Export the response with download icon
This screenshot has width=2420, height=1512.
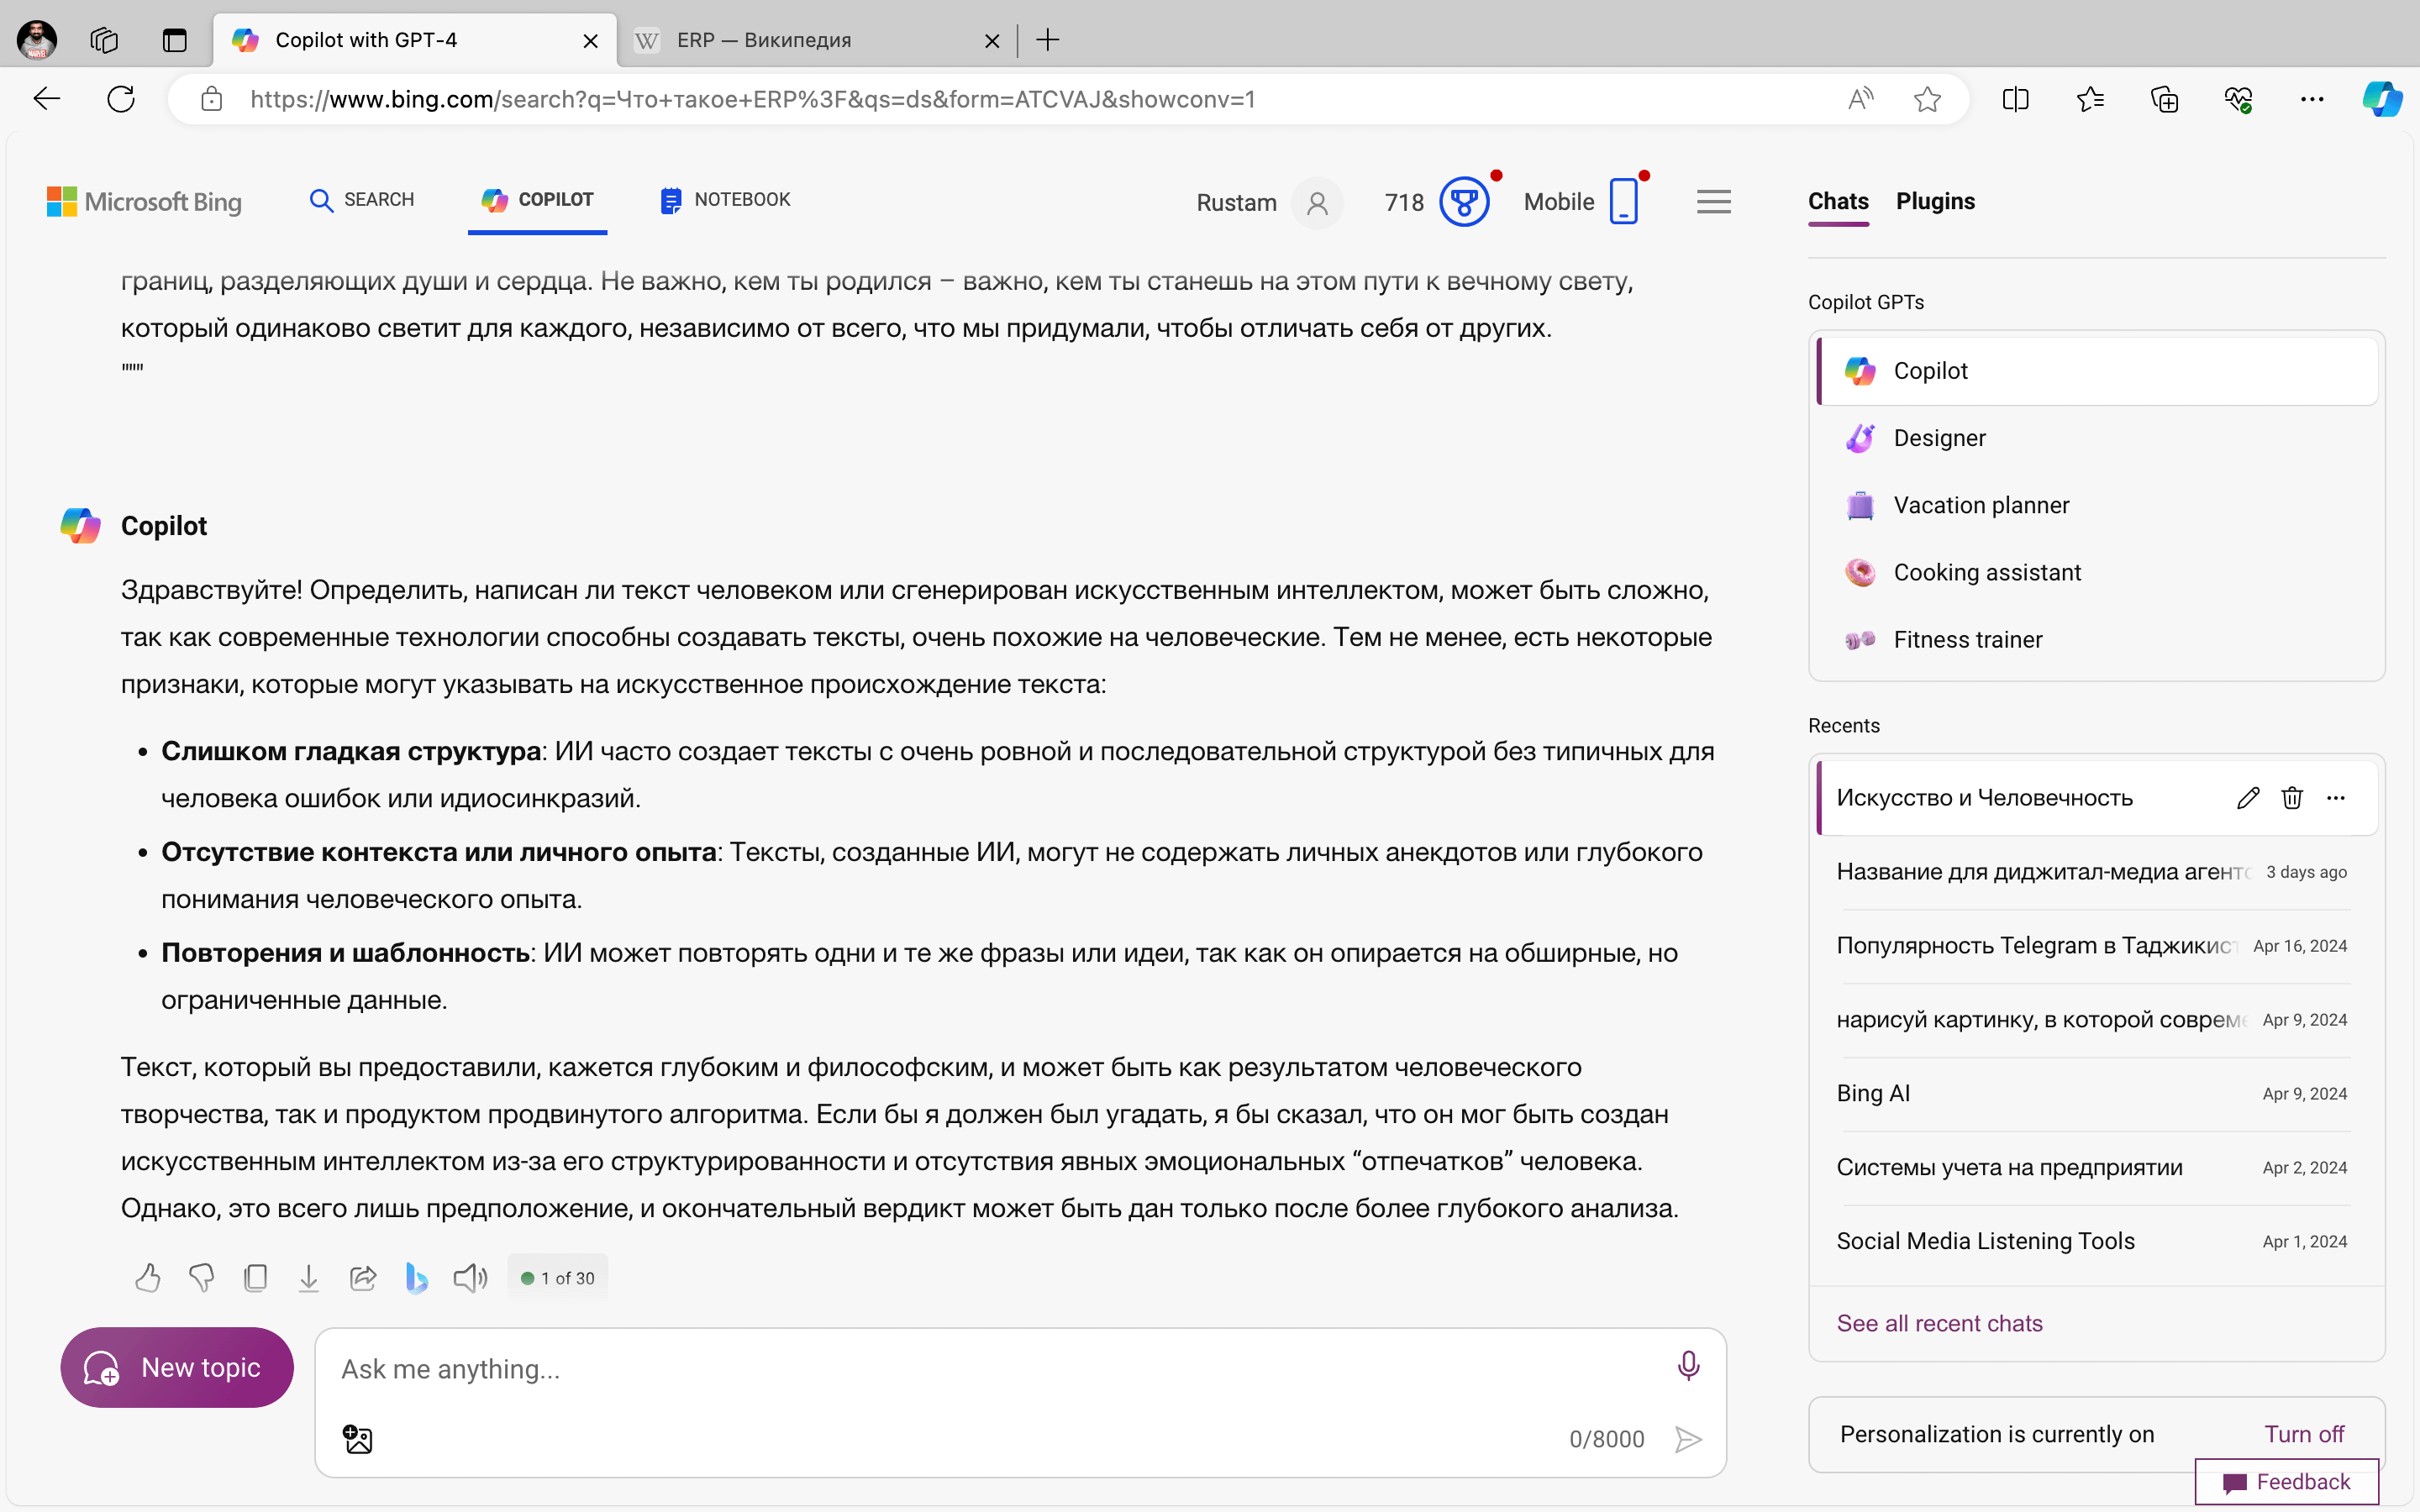coord(309,1277)
